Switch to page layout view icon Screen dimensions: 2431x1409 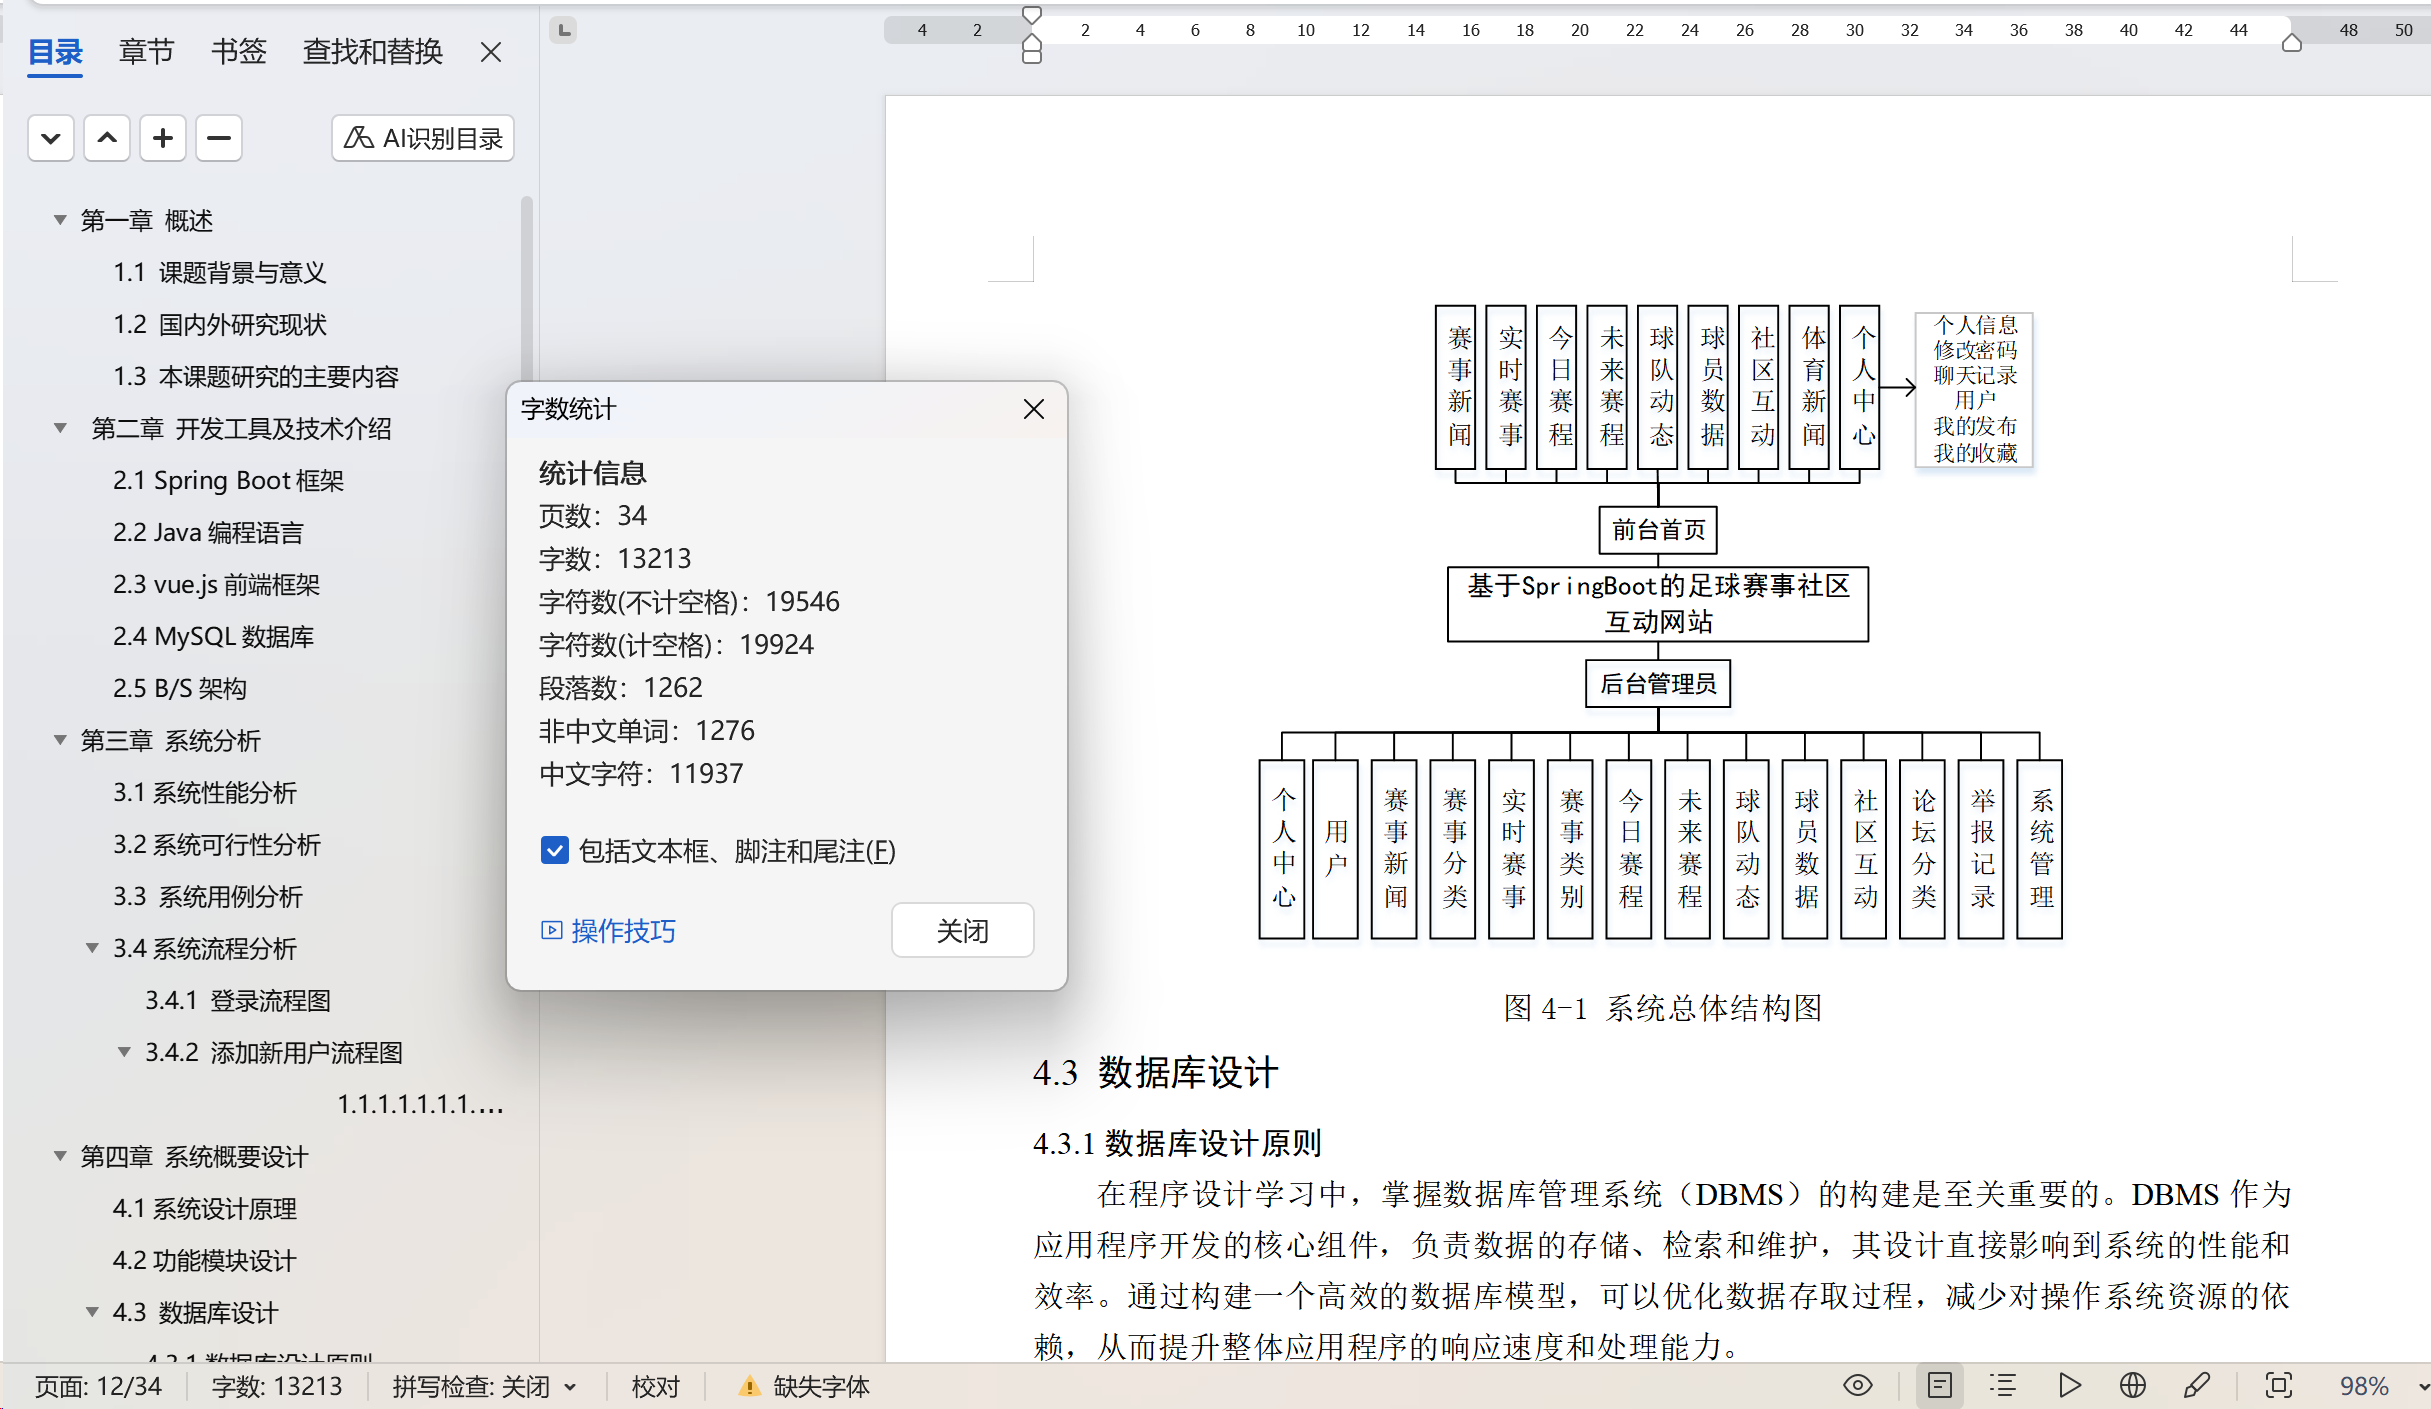coord(1939,1386)
